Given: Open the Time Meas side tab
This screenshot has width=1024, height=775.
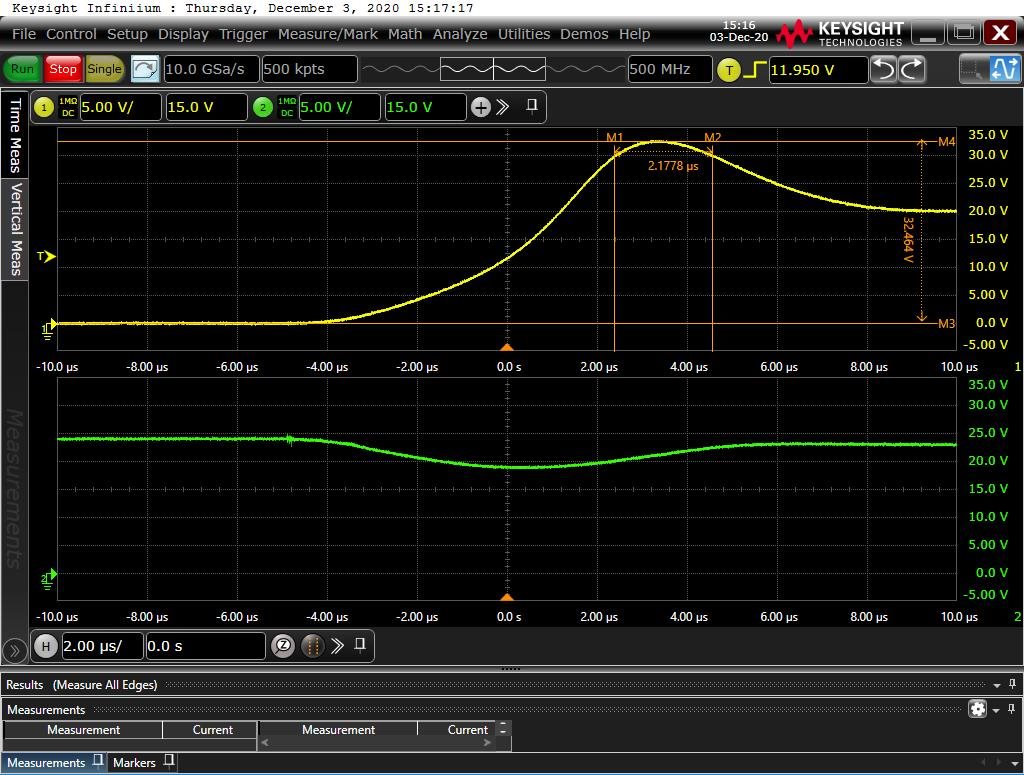Looking at the screenshot, I should point(14,134).
